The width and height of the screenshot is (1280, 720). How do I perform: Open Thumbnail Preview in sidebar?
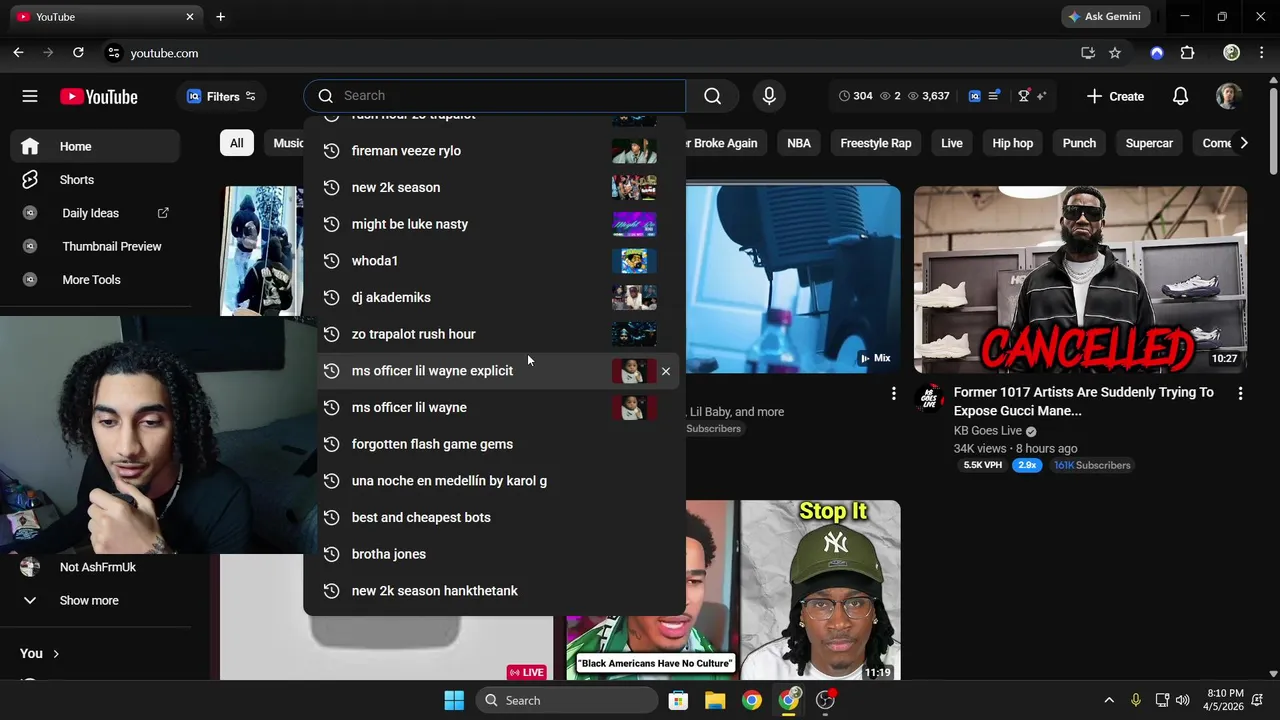pos(96,246)
